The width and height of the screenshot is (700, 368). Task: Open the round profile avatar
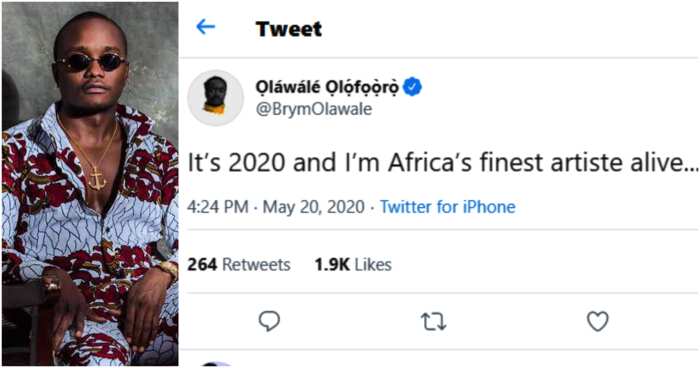[x=216, y=97]
